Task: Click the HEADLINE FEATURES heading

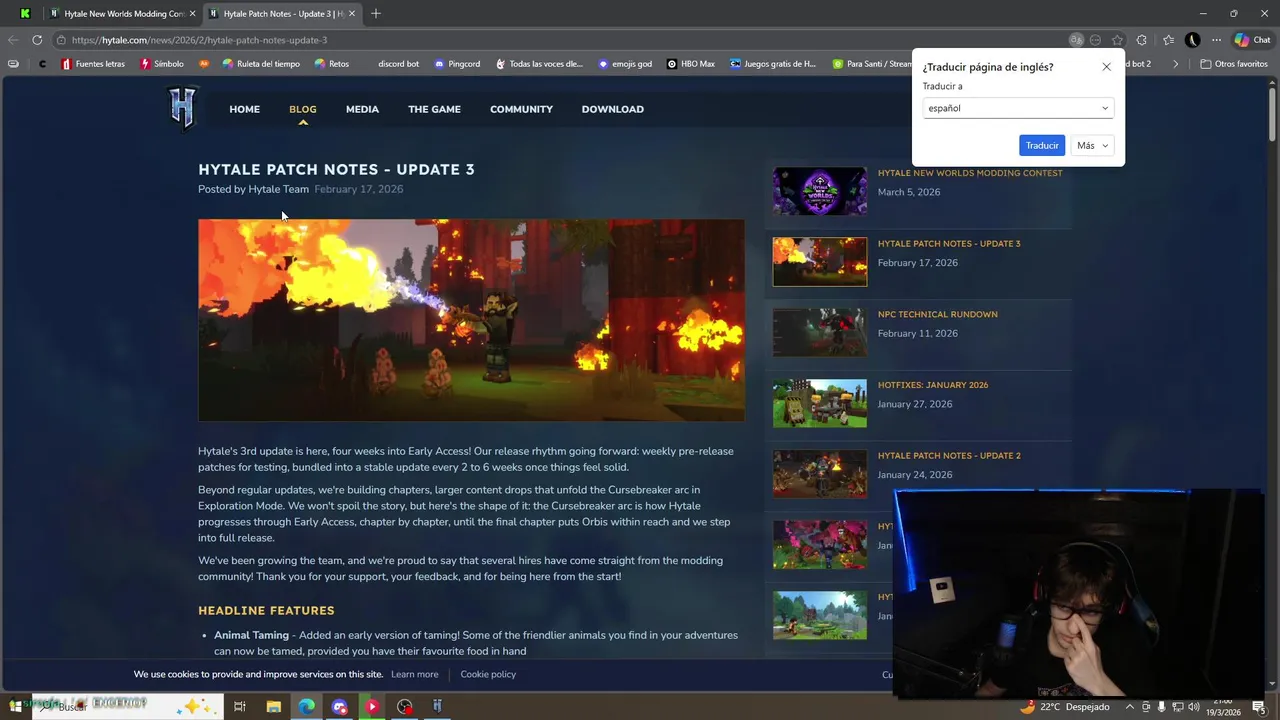Action: pyautogui.click(x=266, y=610)
